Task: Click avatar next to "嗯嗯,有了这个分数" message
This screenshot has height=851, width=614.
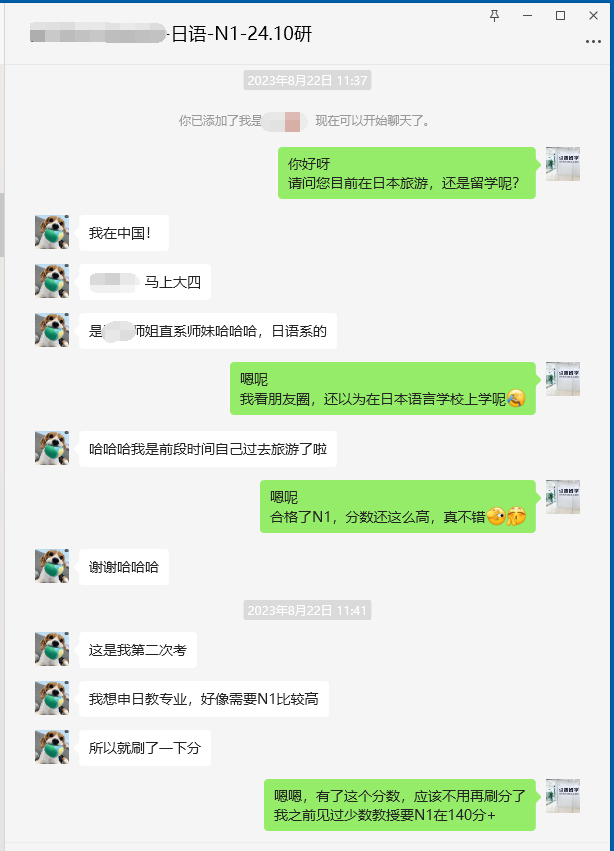Action: coord(562,796)
